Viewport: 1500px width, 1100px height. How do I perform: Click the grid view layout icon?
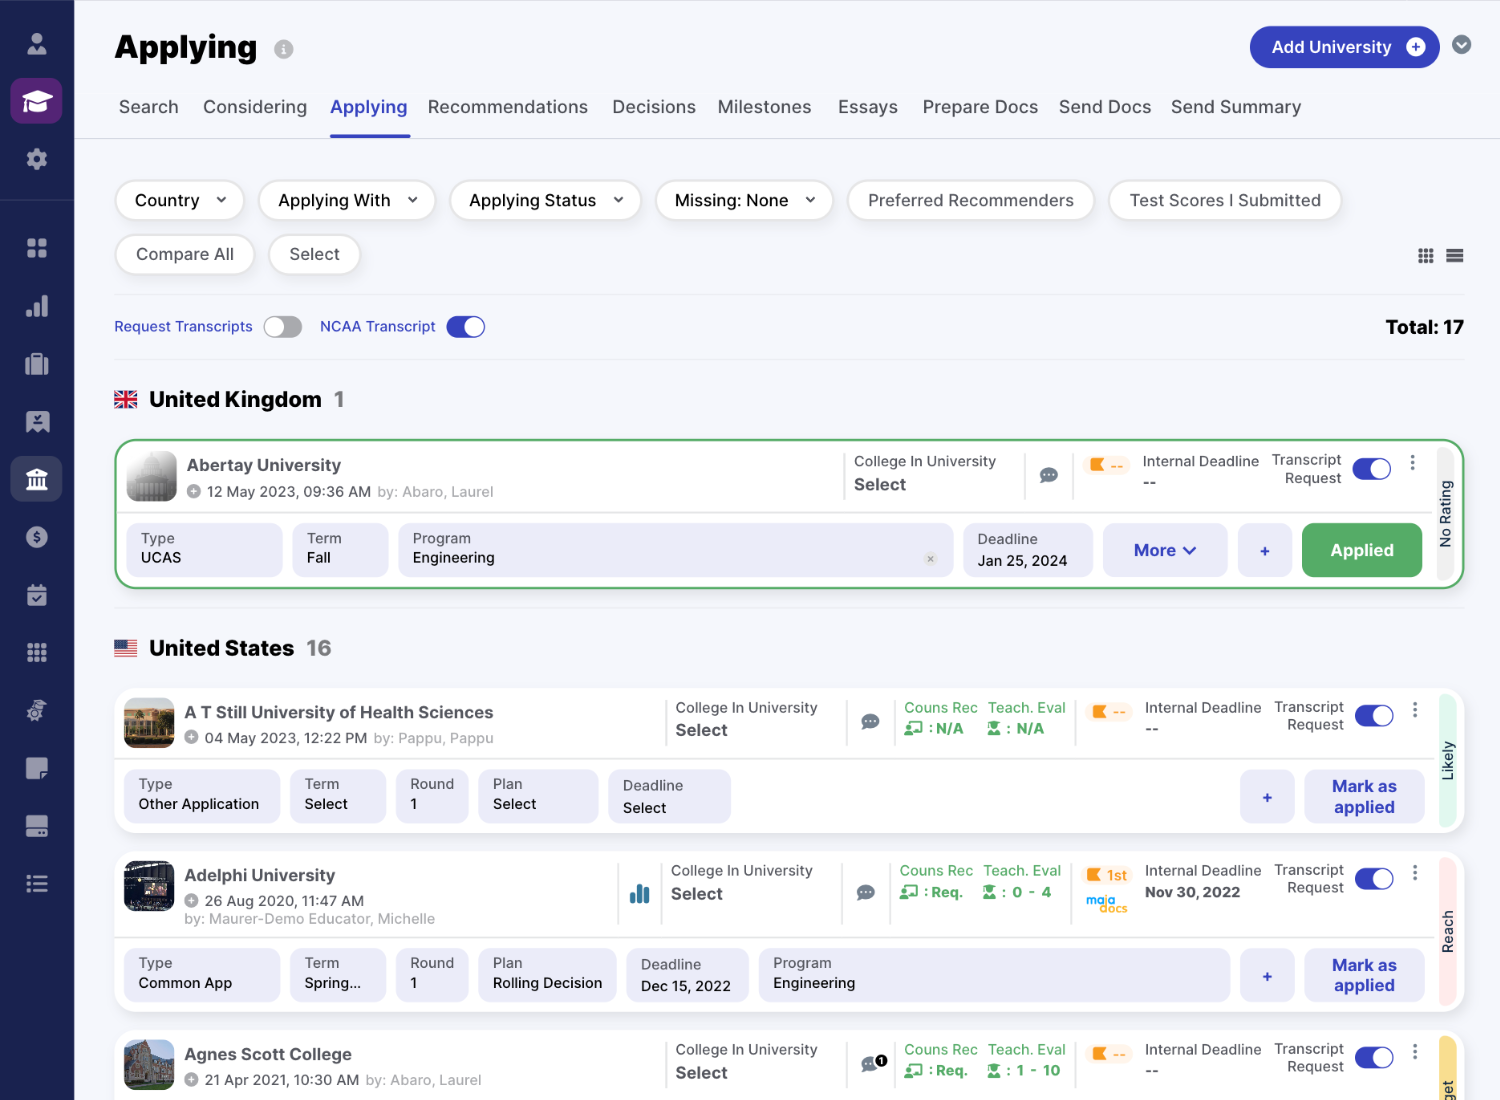pos(1426,256)
